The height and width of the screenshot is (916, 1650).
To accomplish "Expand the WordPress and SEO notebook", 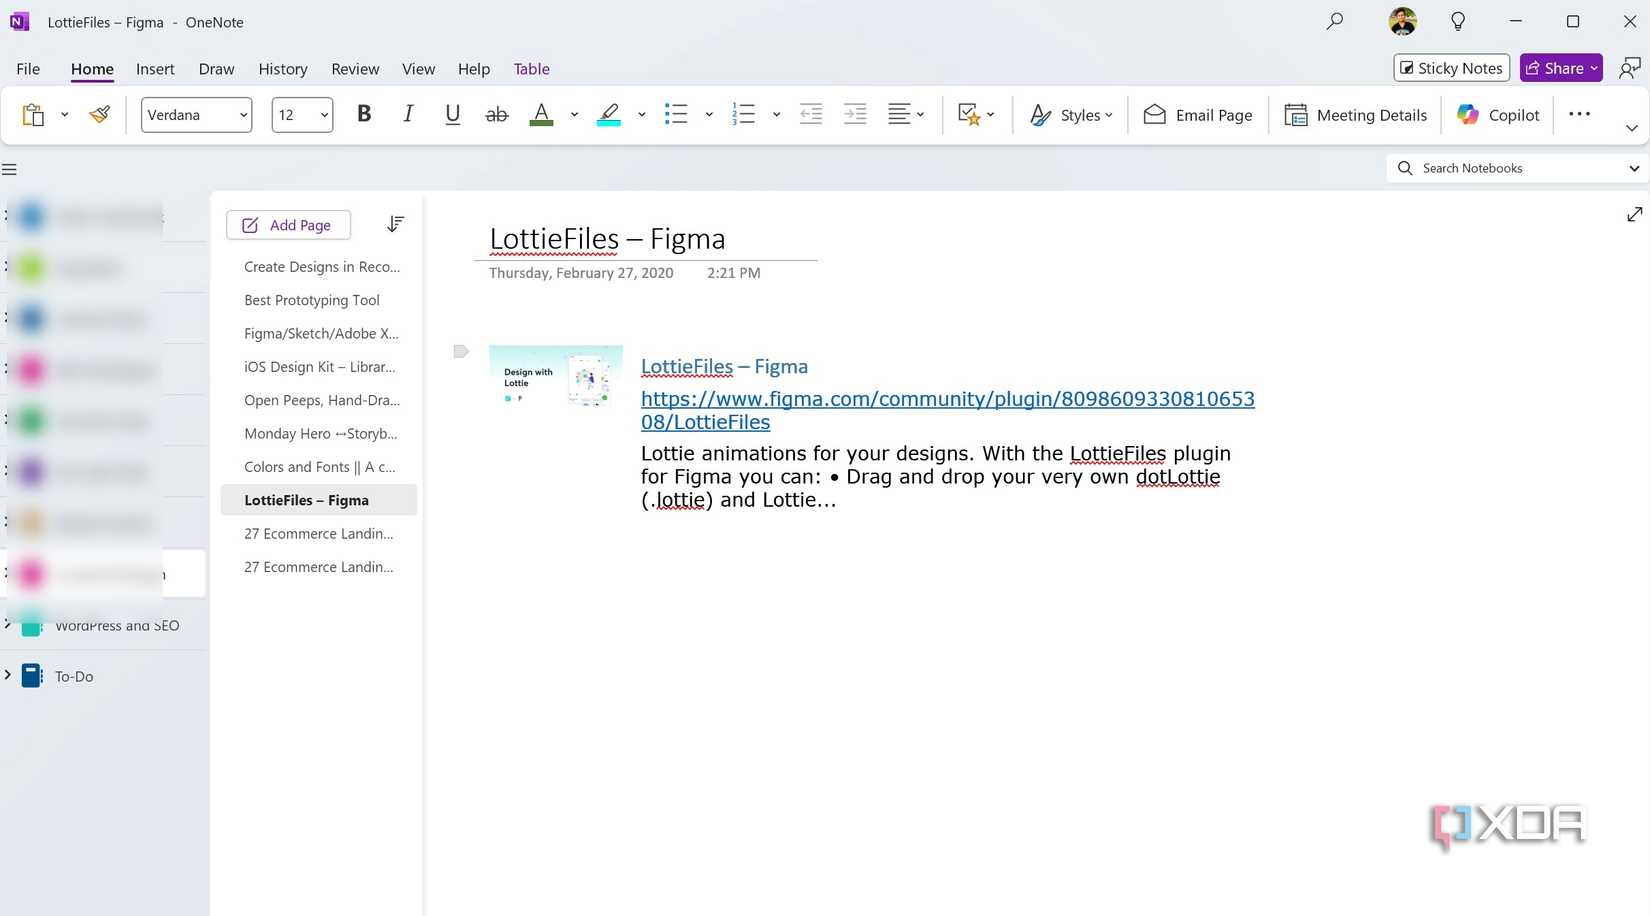I will point(8,625).
